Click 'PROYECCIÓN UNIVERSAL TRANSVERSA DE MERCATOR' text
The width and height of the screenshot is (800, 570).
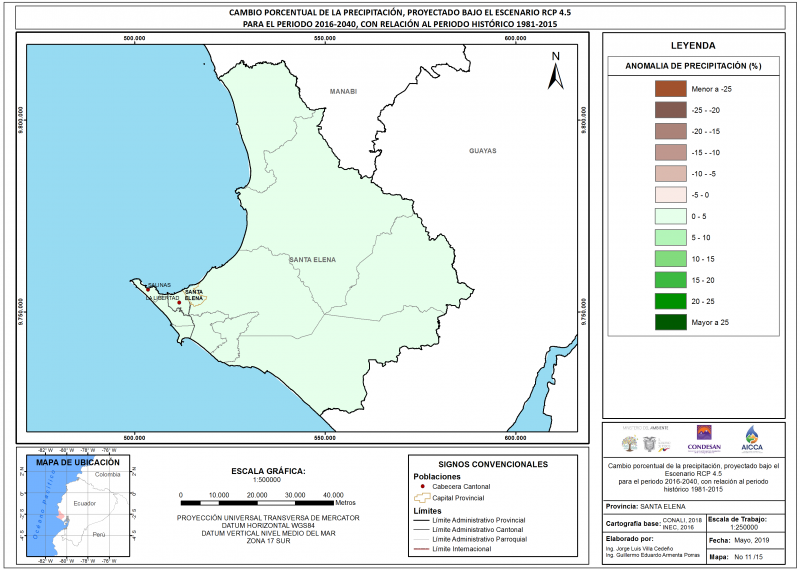click(268, 518)
